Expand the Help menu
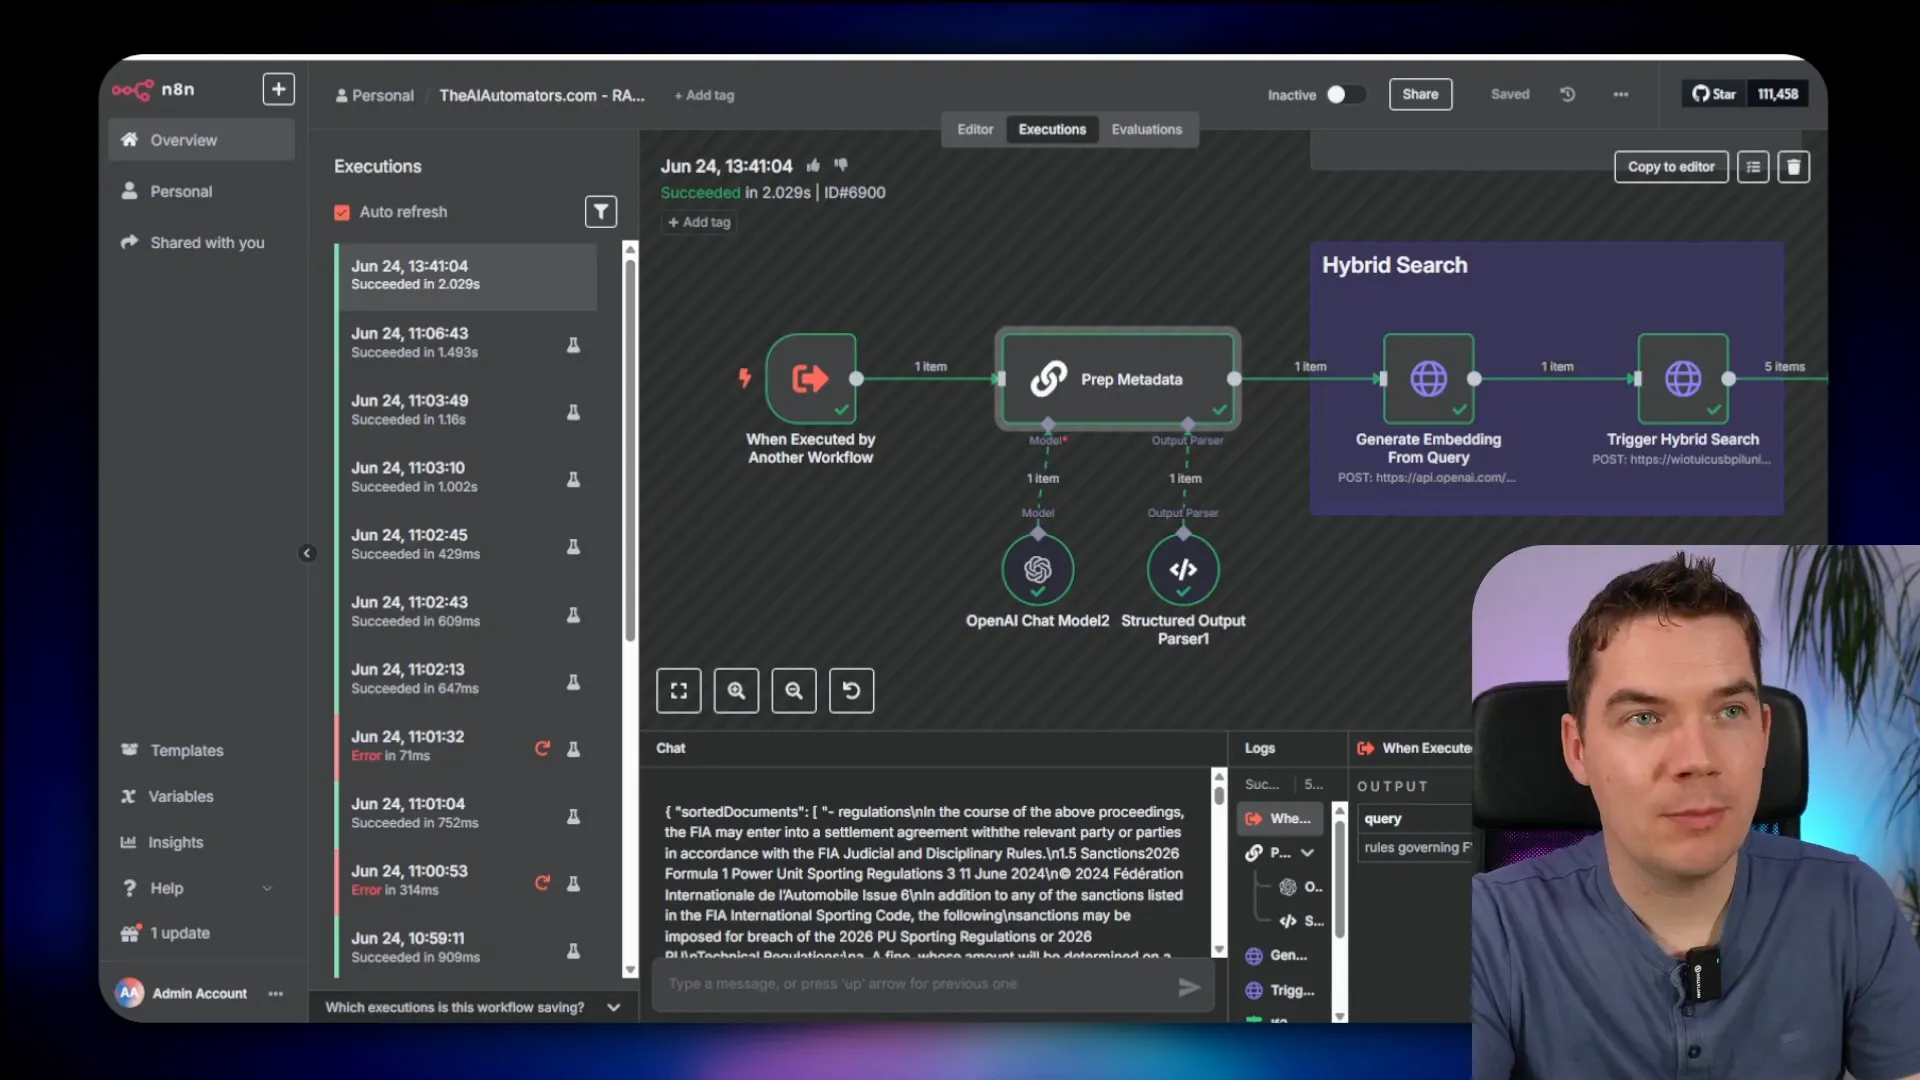Screen dimensions: 1920x1080 click(196, 888)
